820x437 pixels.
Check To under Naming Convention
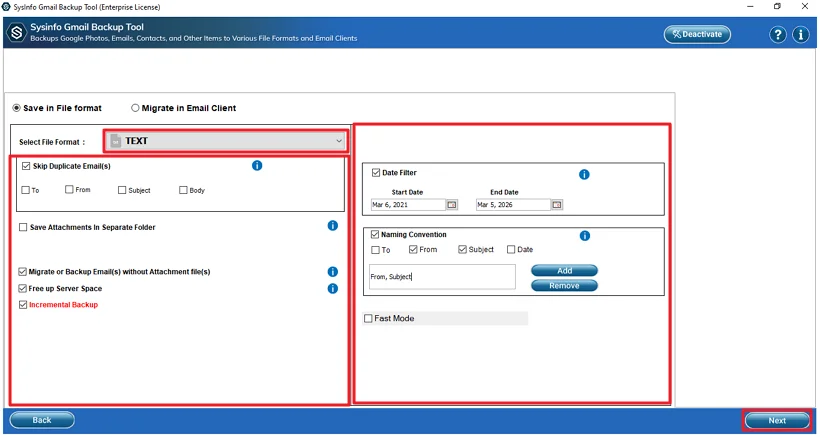click(375, 250)
